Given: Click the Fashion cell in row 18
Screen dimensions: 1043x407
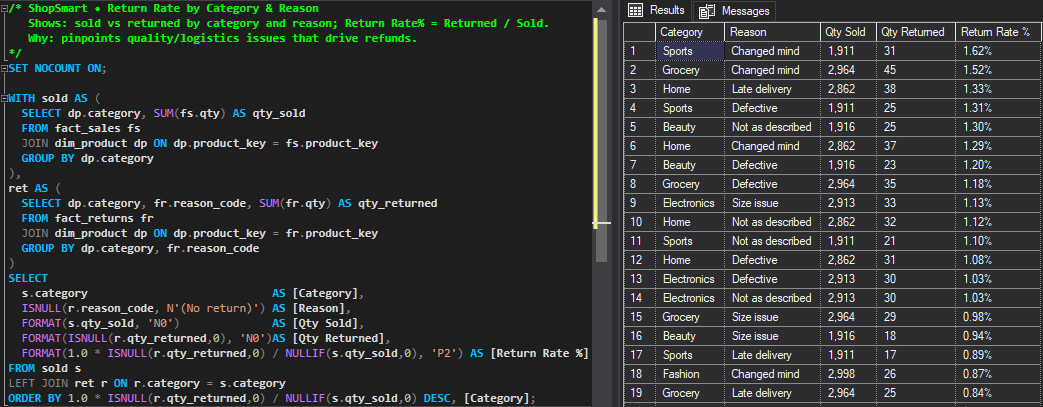Looking at the screenshot, I should [x=690, y=374].
